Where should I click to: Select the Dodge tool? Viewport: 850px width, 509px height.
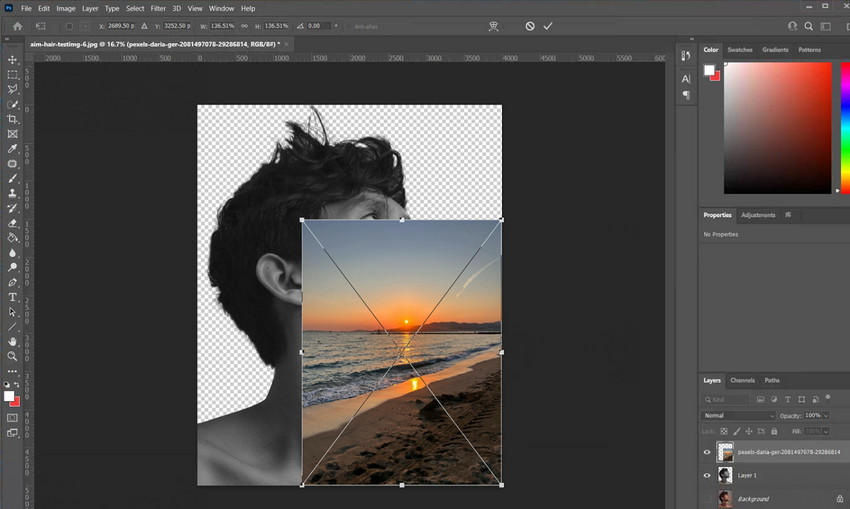(x=12, y=267)
